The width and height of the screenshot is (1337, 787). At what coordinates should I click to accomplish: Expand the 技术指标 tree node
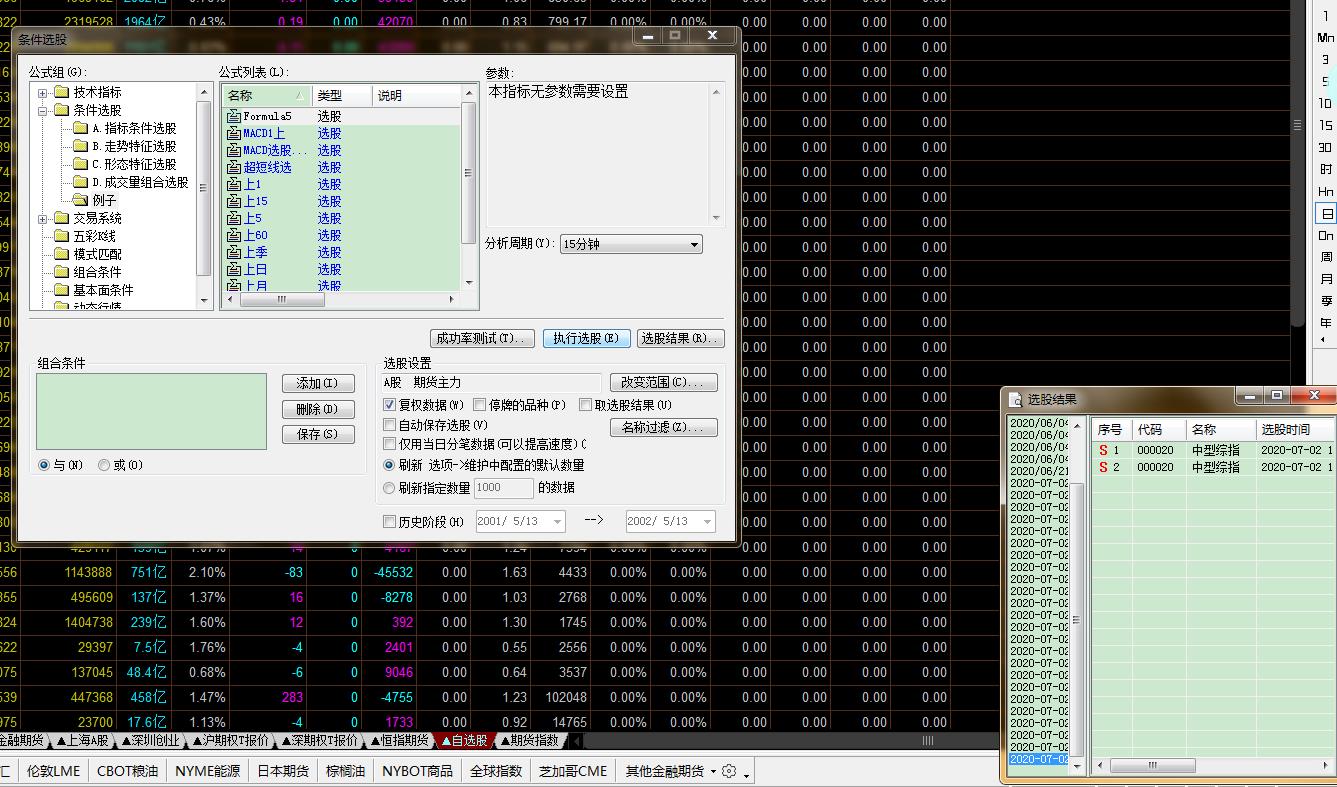tap(43, 93)
